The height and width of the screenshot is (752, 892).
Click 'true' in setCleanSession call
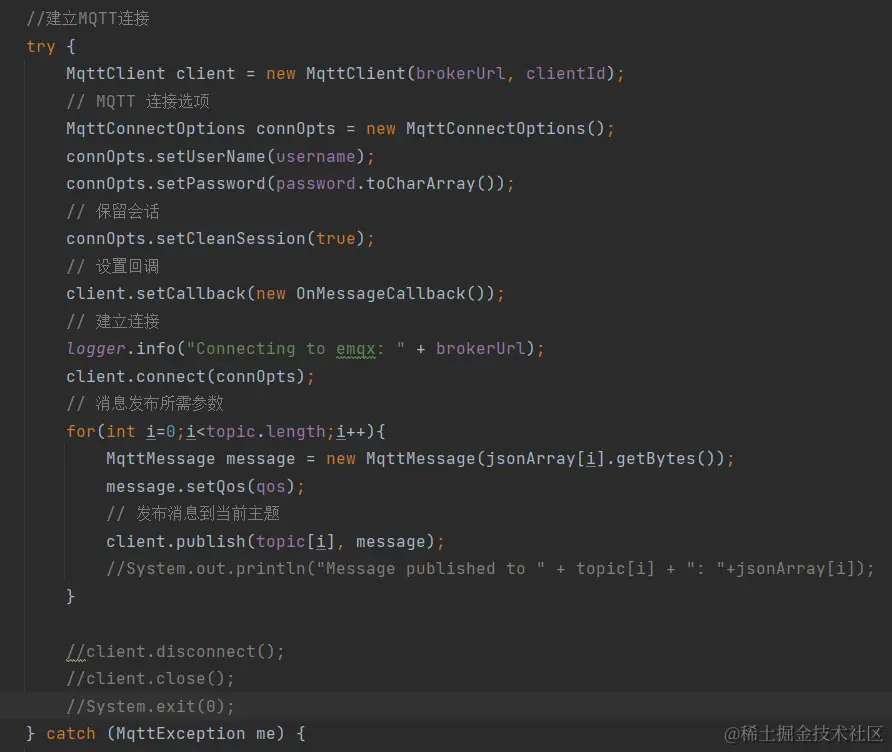click(x=336, y=238)
